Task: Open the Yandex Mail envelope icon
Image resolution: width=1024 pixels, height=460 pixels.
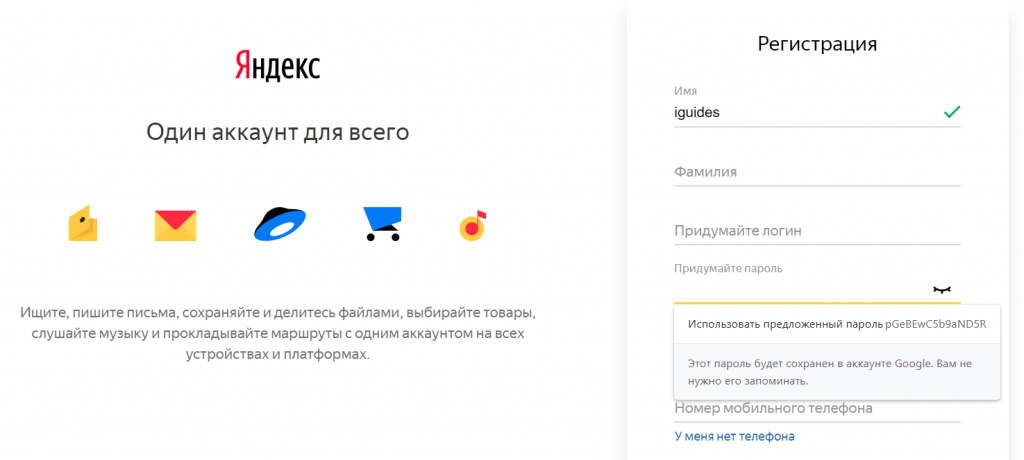Action: [175, 225]
